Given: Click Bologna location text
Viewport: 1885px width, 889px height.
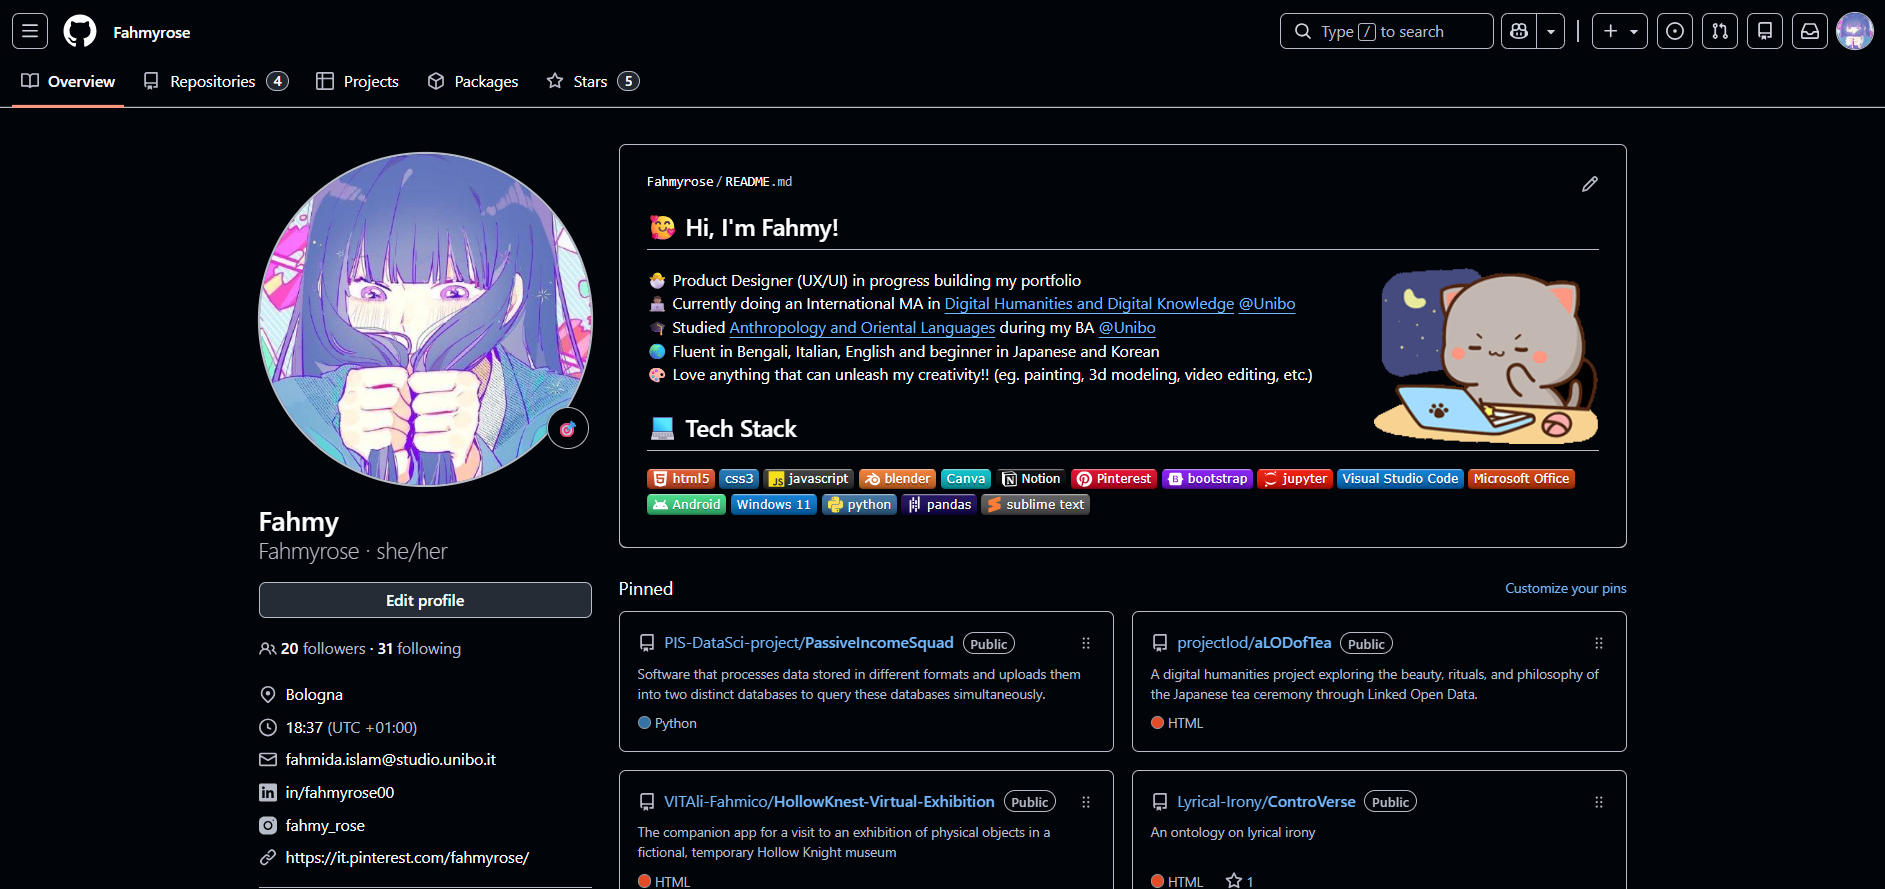Looking at the screenshot, I should [x=314, y=694].
